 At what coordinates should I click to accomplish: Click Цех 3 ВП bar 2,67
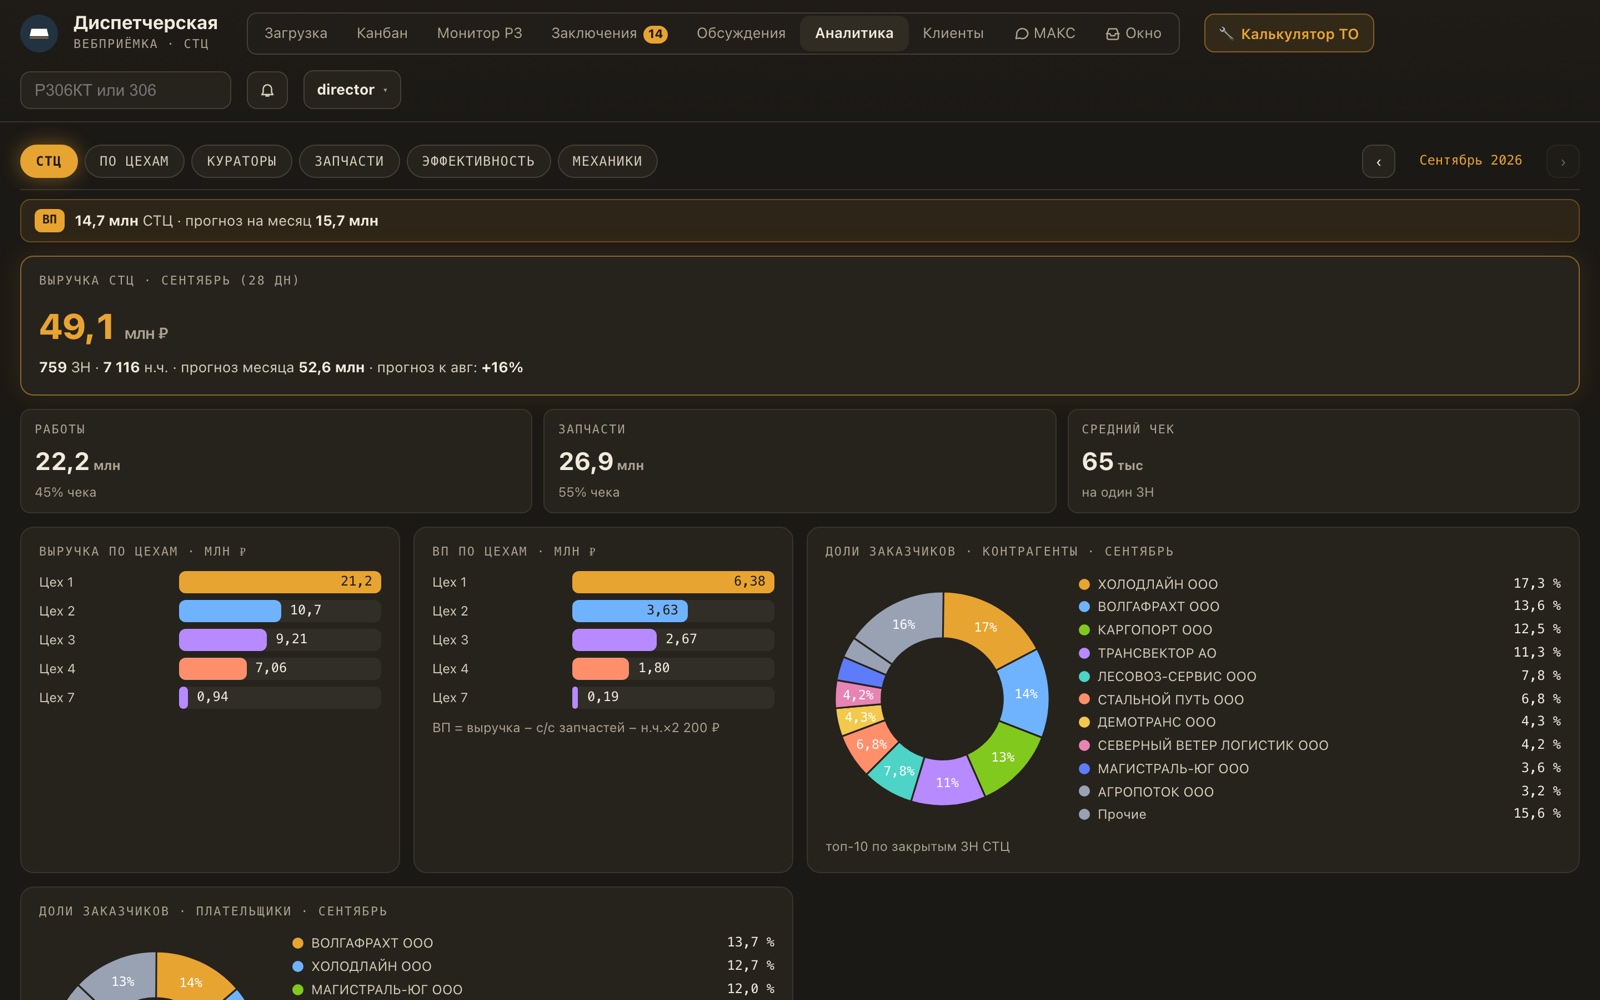coord(614,640)
